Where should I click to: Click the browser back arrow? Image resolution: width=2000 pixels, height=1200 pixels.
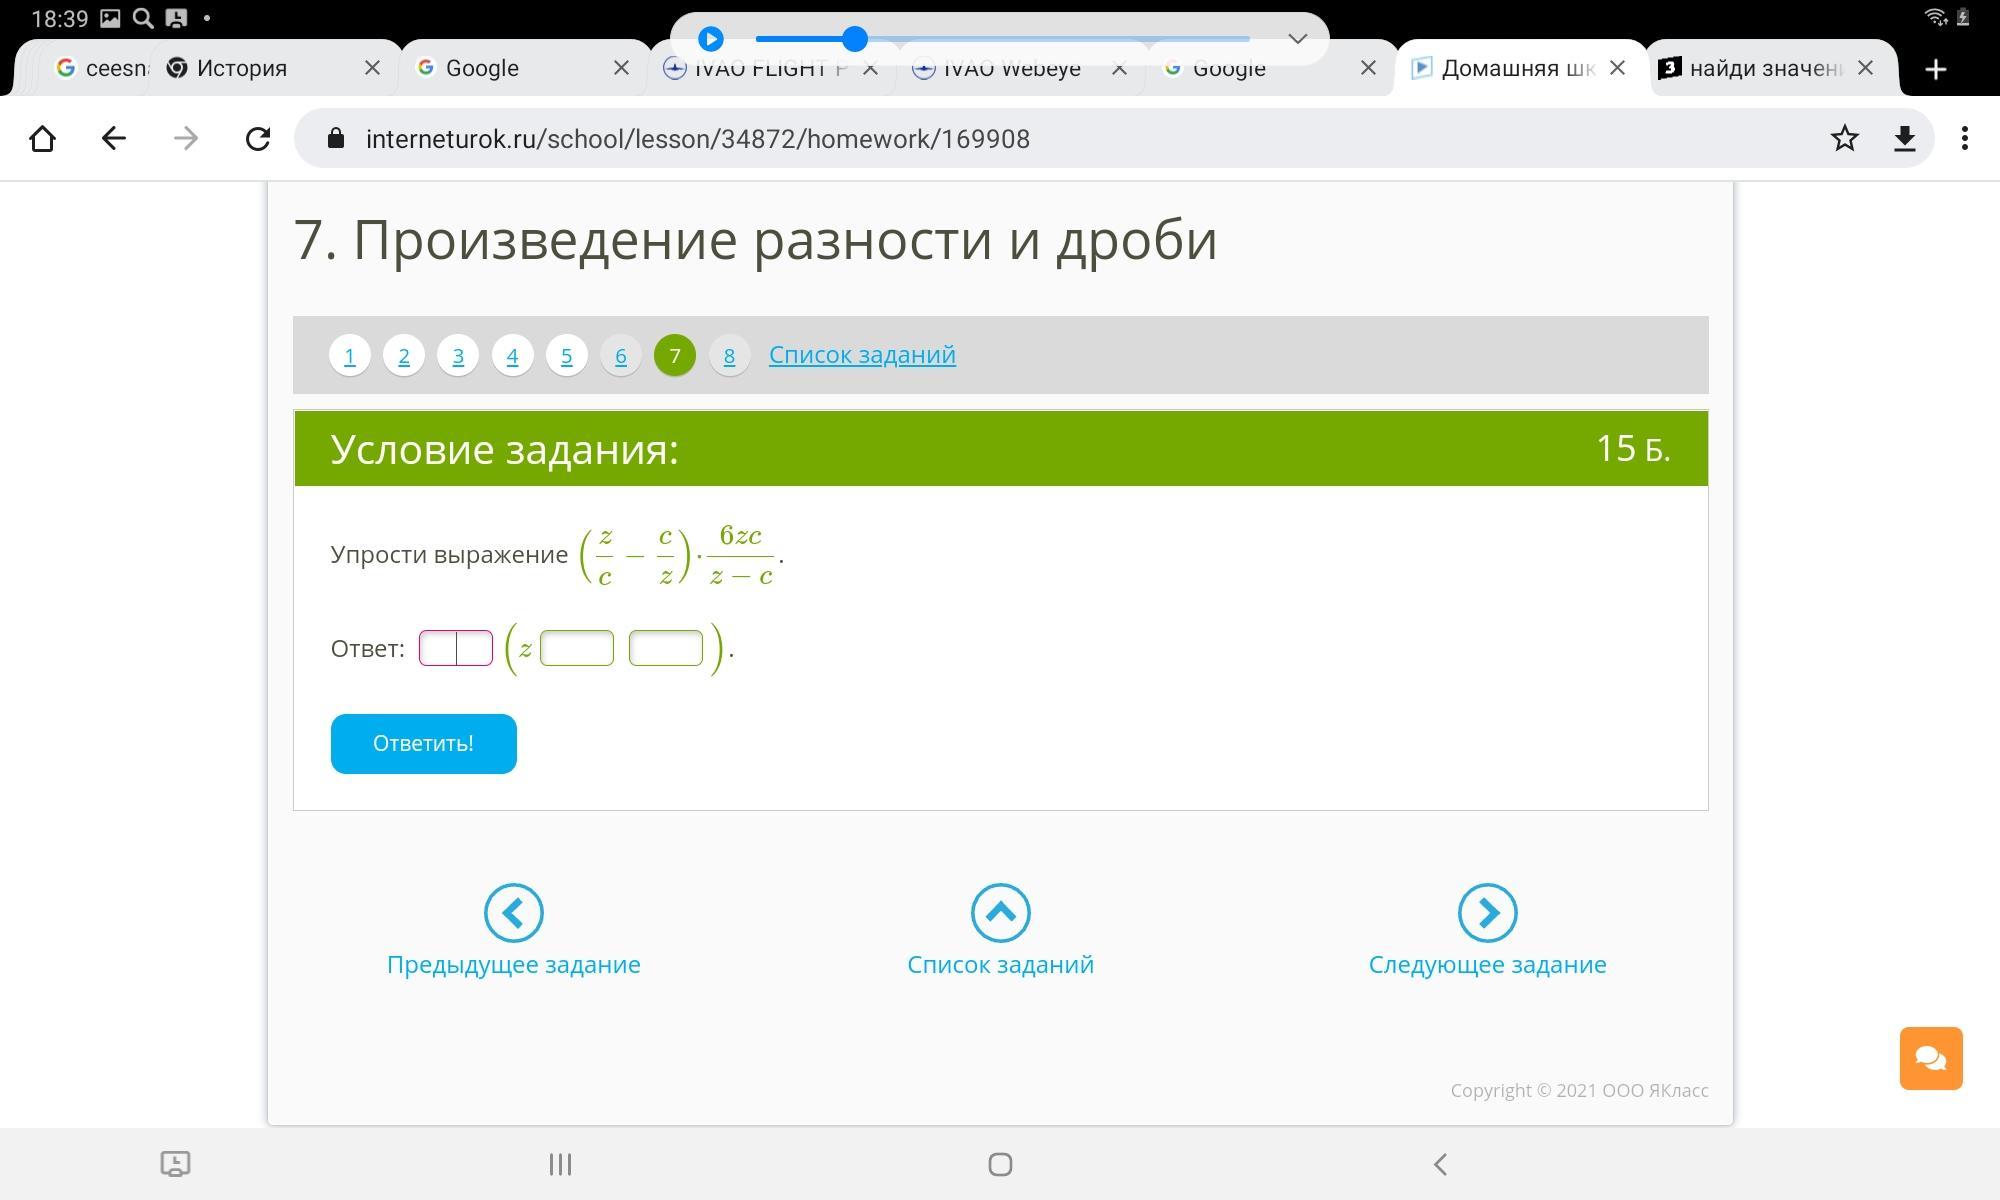[x=113, y=139]
